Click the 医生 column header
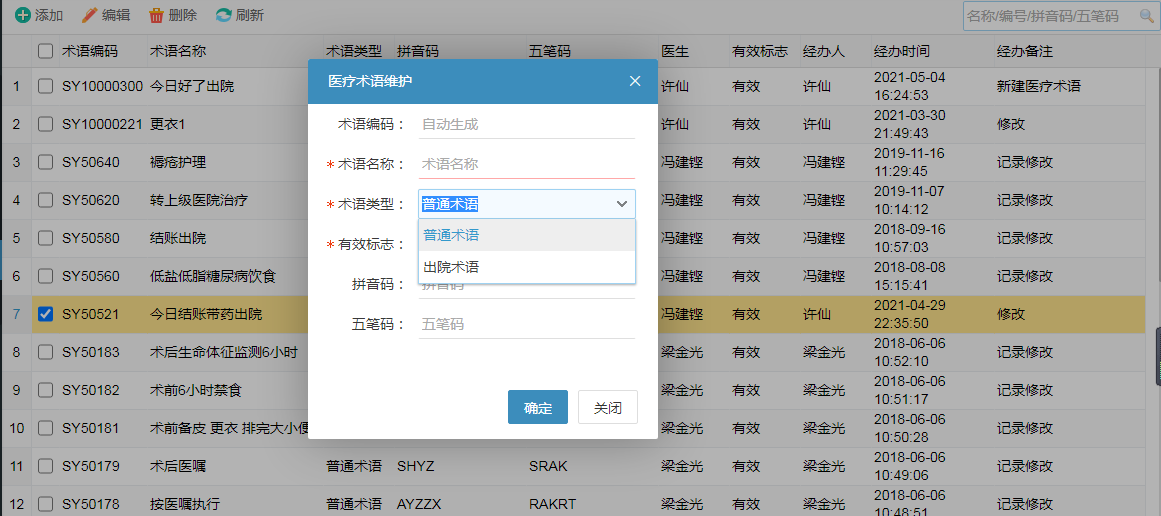This screenshot has height=516, width=1161. coord(675,51)
